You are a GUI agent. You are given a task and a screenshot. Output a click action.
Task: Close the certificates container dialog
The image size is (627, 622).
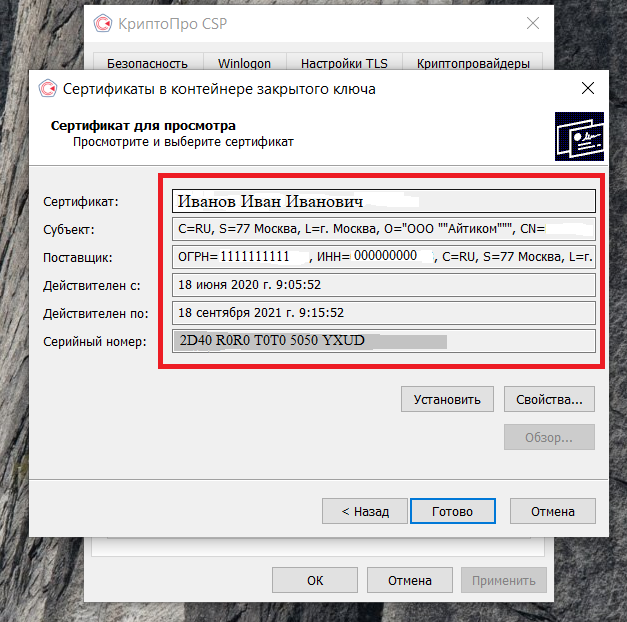[587, 88]
